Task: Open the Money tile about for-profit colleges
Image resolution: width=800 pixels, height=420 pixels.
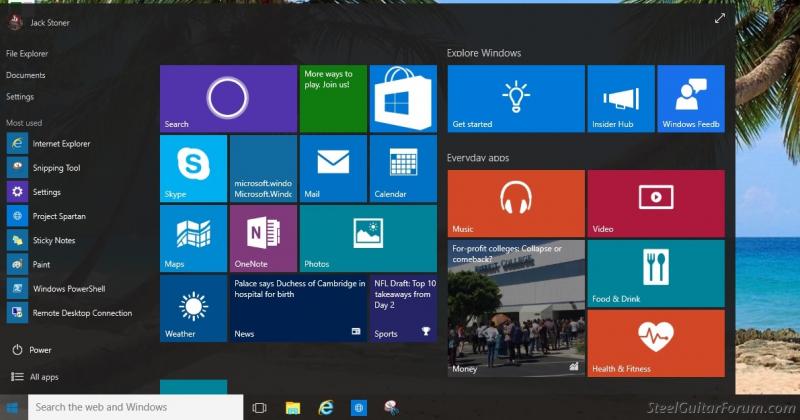Action: 516,308
